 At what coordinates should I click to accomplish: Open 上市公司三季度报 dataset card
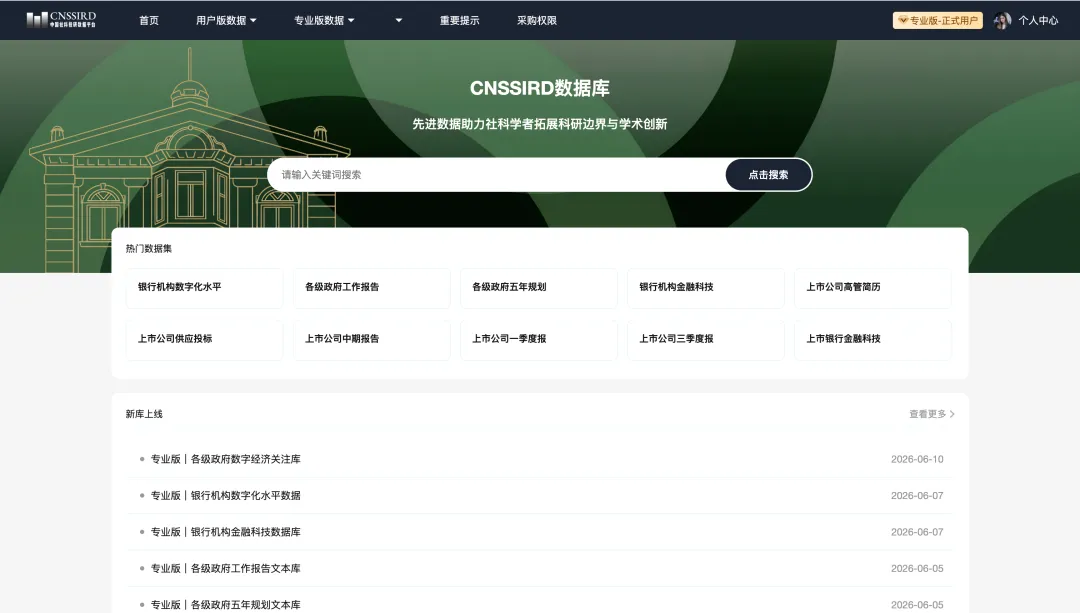click(x=706, y=339)
